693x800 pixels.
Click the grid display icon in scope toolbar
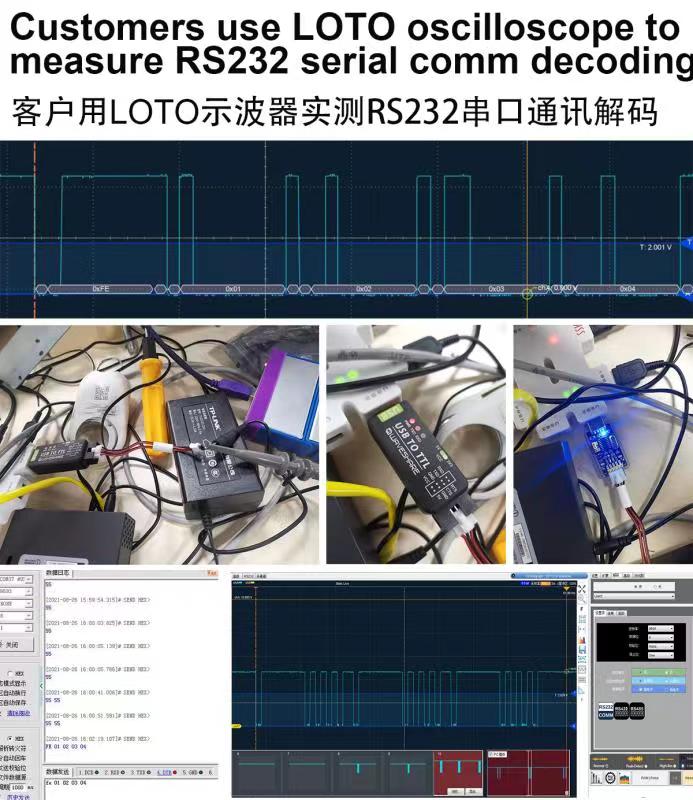tap(582, 619)
